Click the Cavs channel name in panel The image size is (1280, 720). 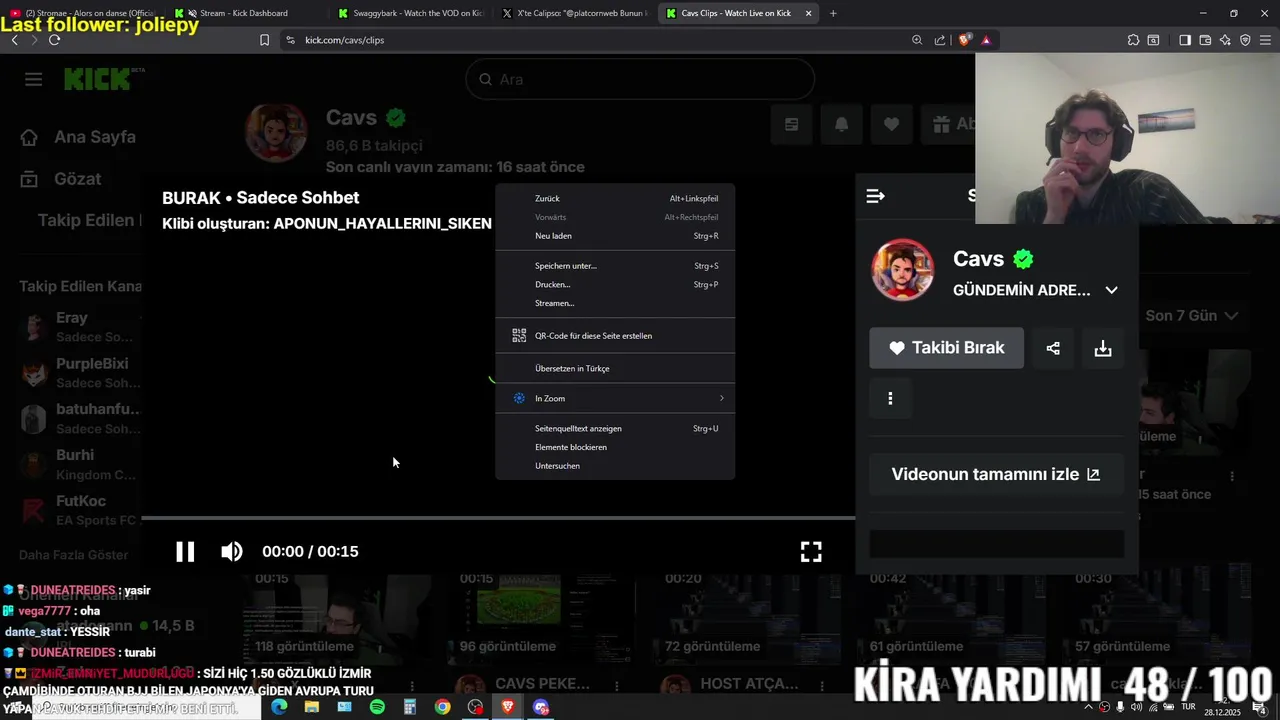[978, 259]
